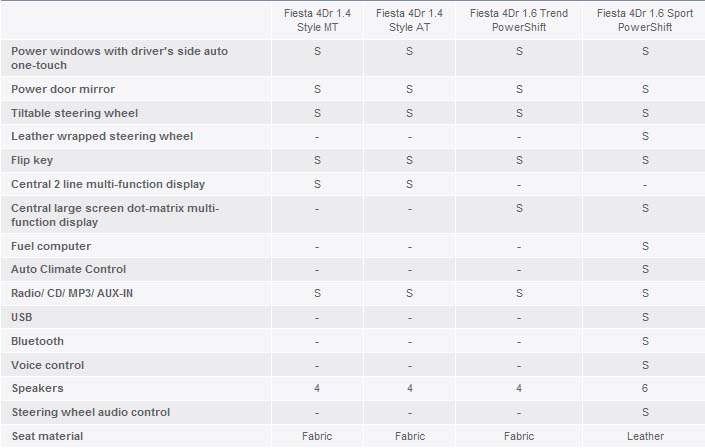Click the Central 2 line multi-function display label
This screenshot has height=448, width=705.
[107, 184]
